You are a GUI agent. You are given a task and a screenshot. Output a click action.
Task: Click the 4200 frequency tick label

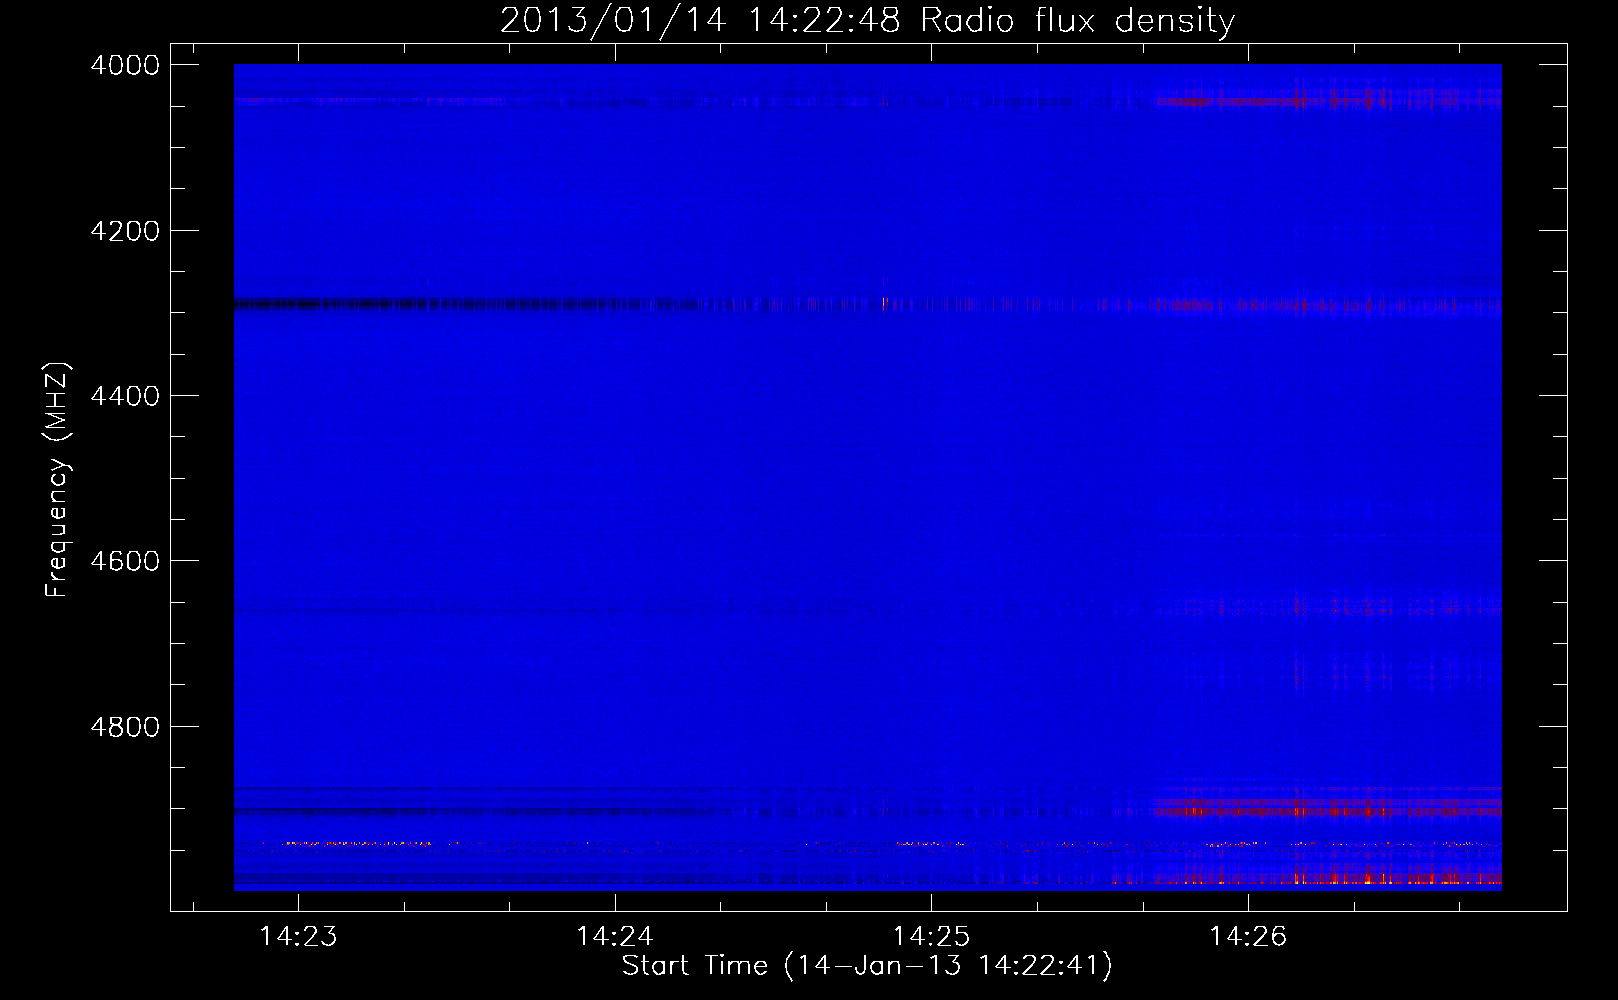(x=125, y=231)
